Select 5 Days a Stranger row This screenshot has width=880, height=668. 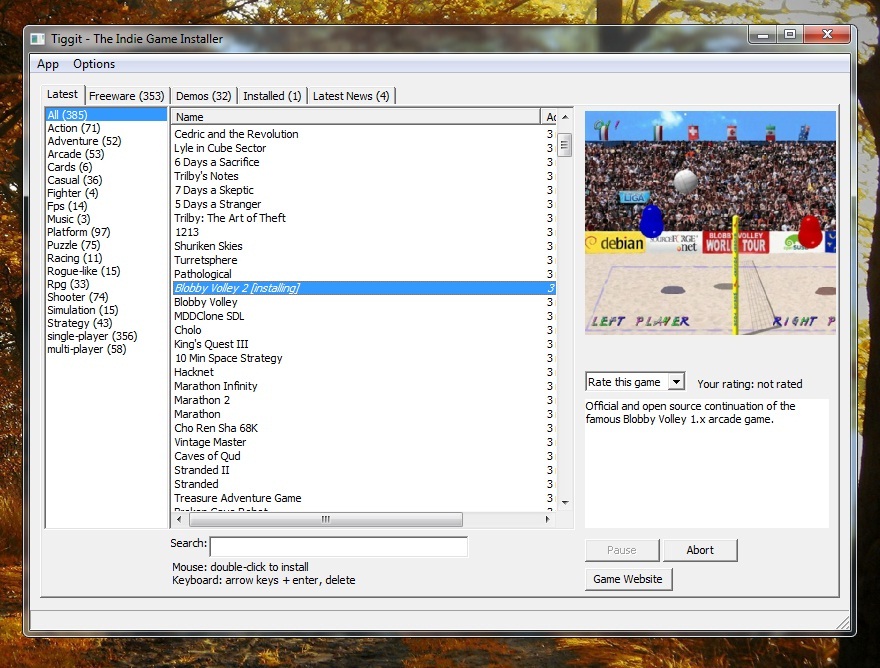click(x=364, y=204)
